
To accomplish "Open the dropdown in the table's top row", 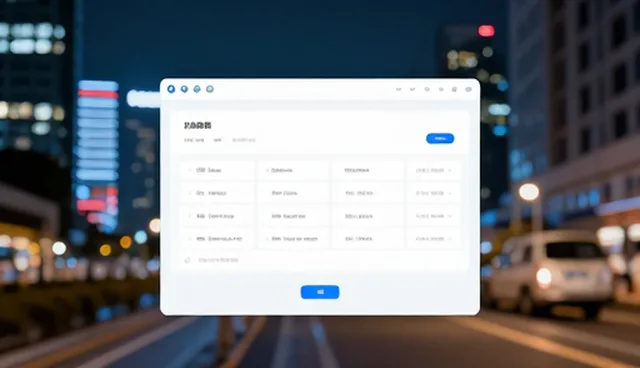I will click(433, 170).
